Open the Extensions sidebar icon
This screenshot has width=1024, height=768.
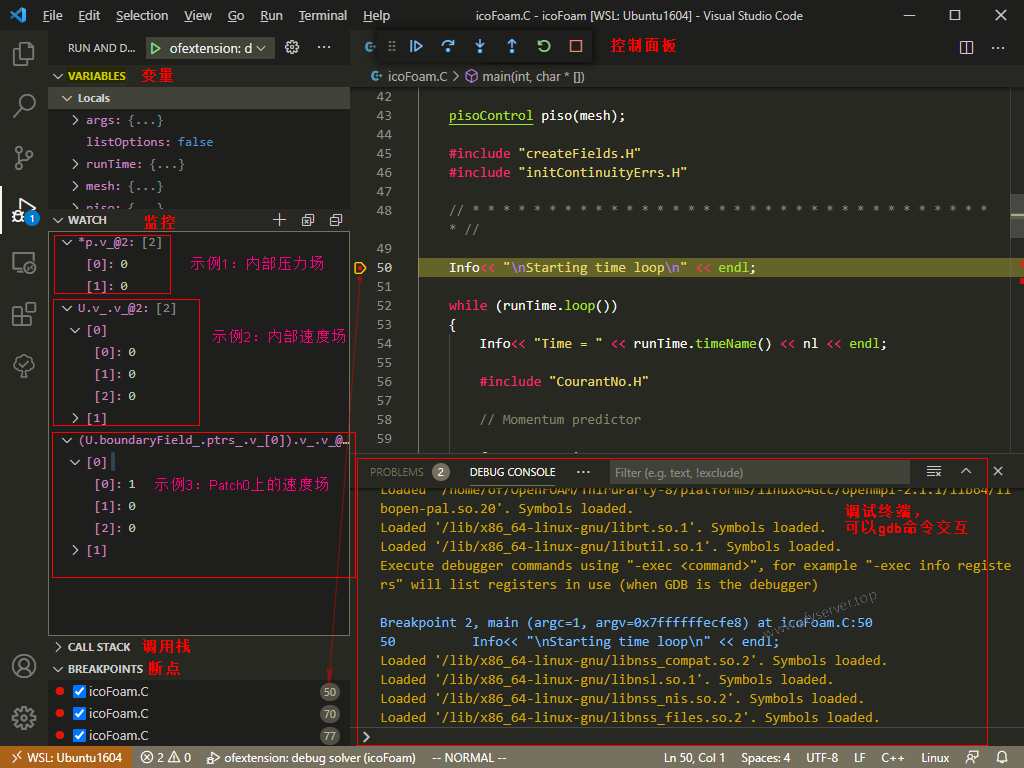click(24, 312)
